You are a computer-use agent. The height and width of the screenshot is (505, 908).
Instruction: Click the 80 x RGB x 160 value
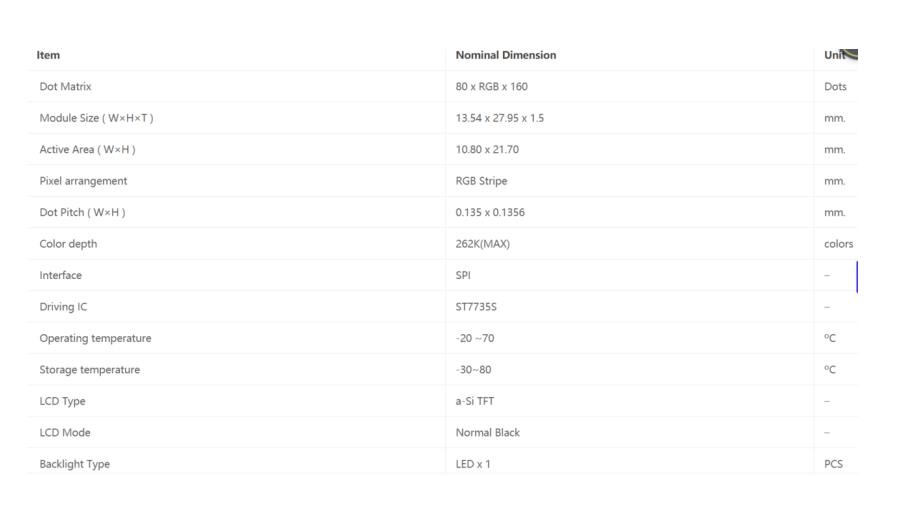point(491,86)
